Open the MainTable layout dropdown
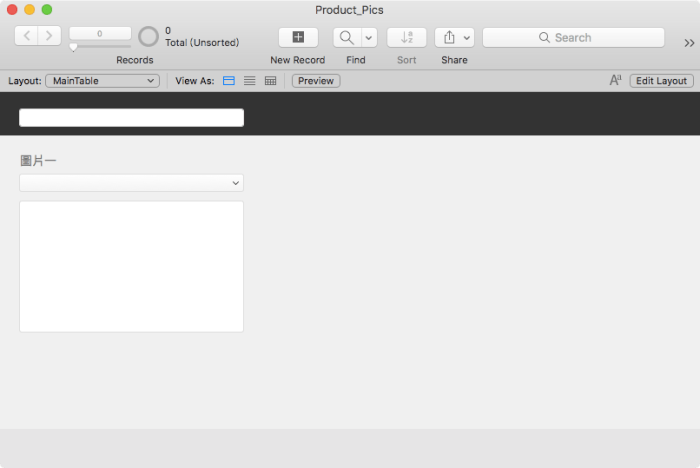The image size is (700, 468). tap(102, 81)
